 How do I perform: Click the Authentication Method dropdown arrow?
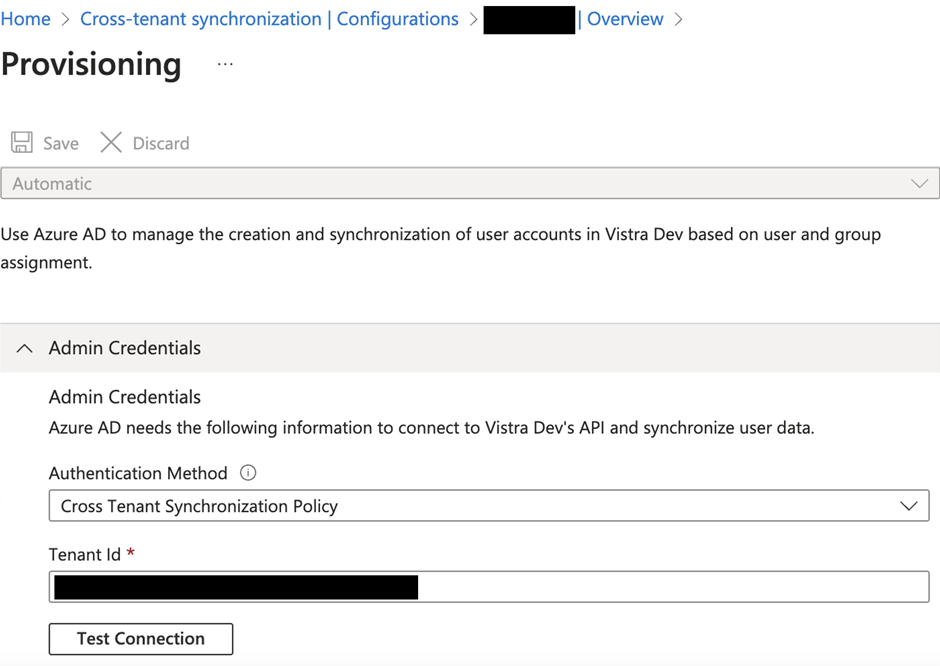point(909,506)
